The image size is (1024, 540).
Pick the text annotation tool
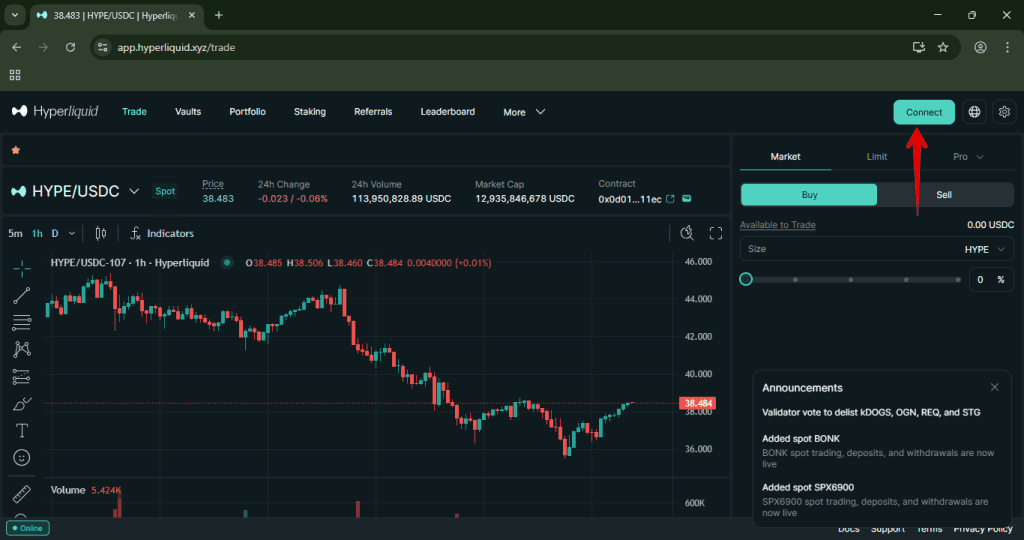tap(21, 431)
